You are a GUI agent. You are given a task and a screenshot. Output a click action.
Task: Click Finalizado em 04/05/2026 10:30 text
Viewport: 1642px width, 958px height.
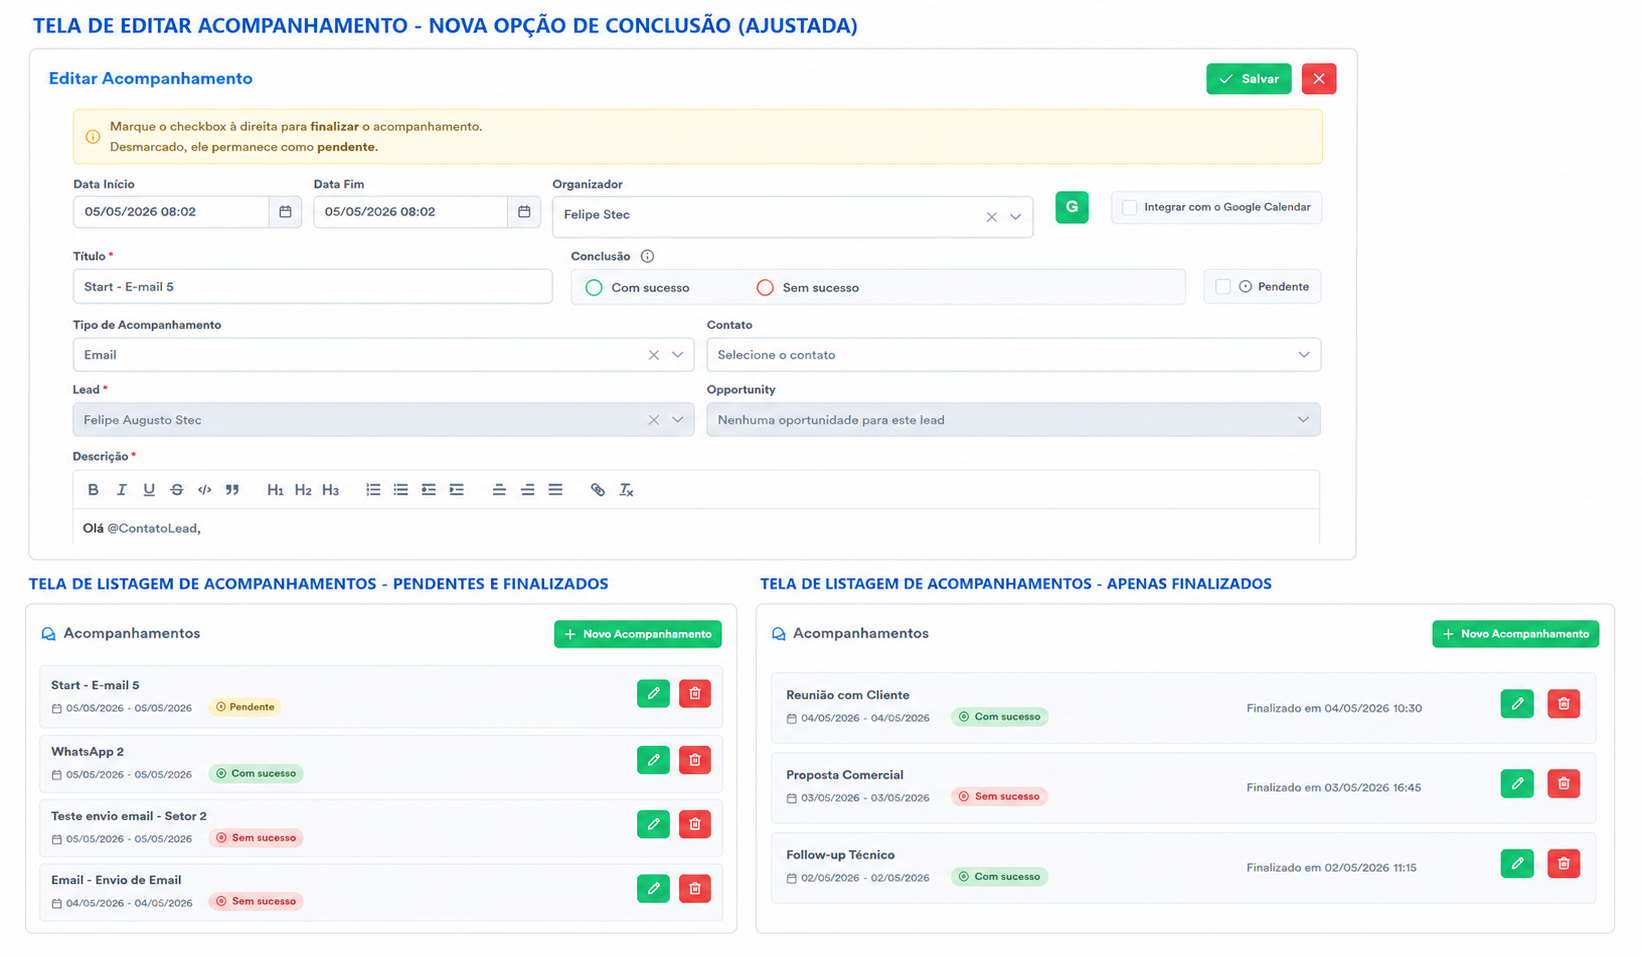1334,708
